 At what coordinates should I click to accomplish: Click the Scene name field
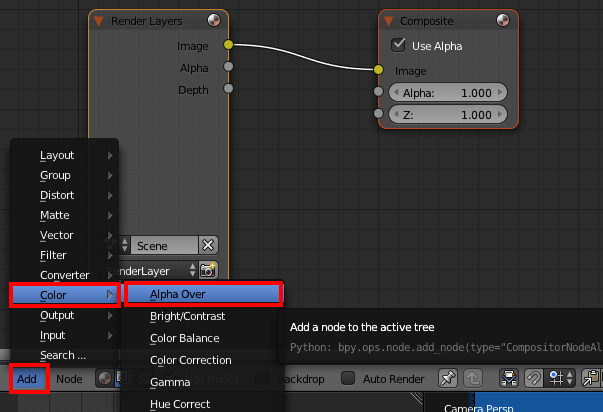click(165, 245)
